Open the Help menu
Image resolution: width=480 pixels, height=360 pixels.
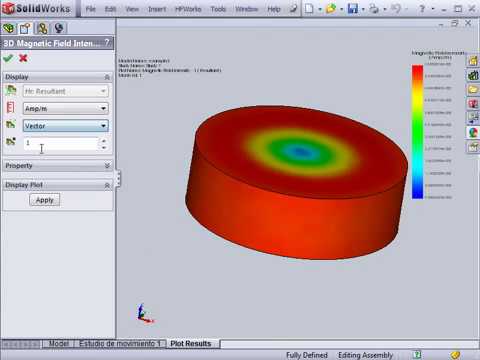click(274, 9)
